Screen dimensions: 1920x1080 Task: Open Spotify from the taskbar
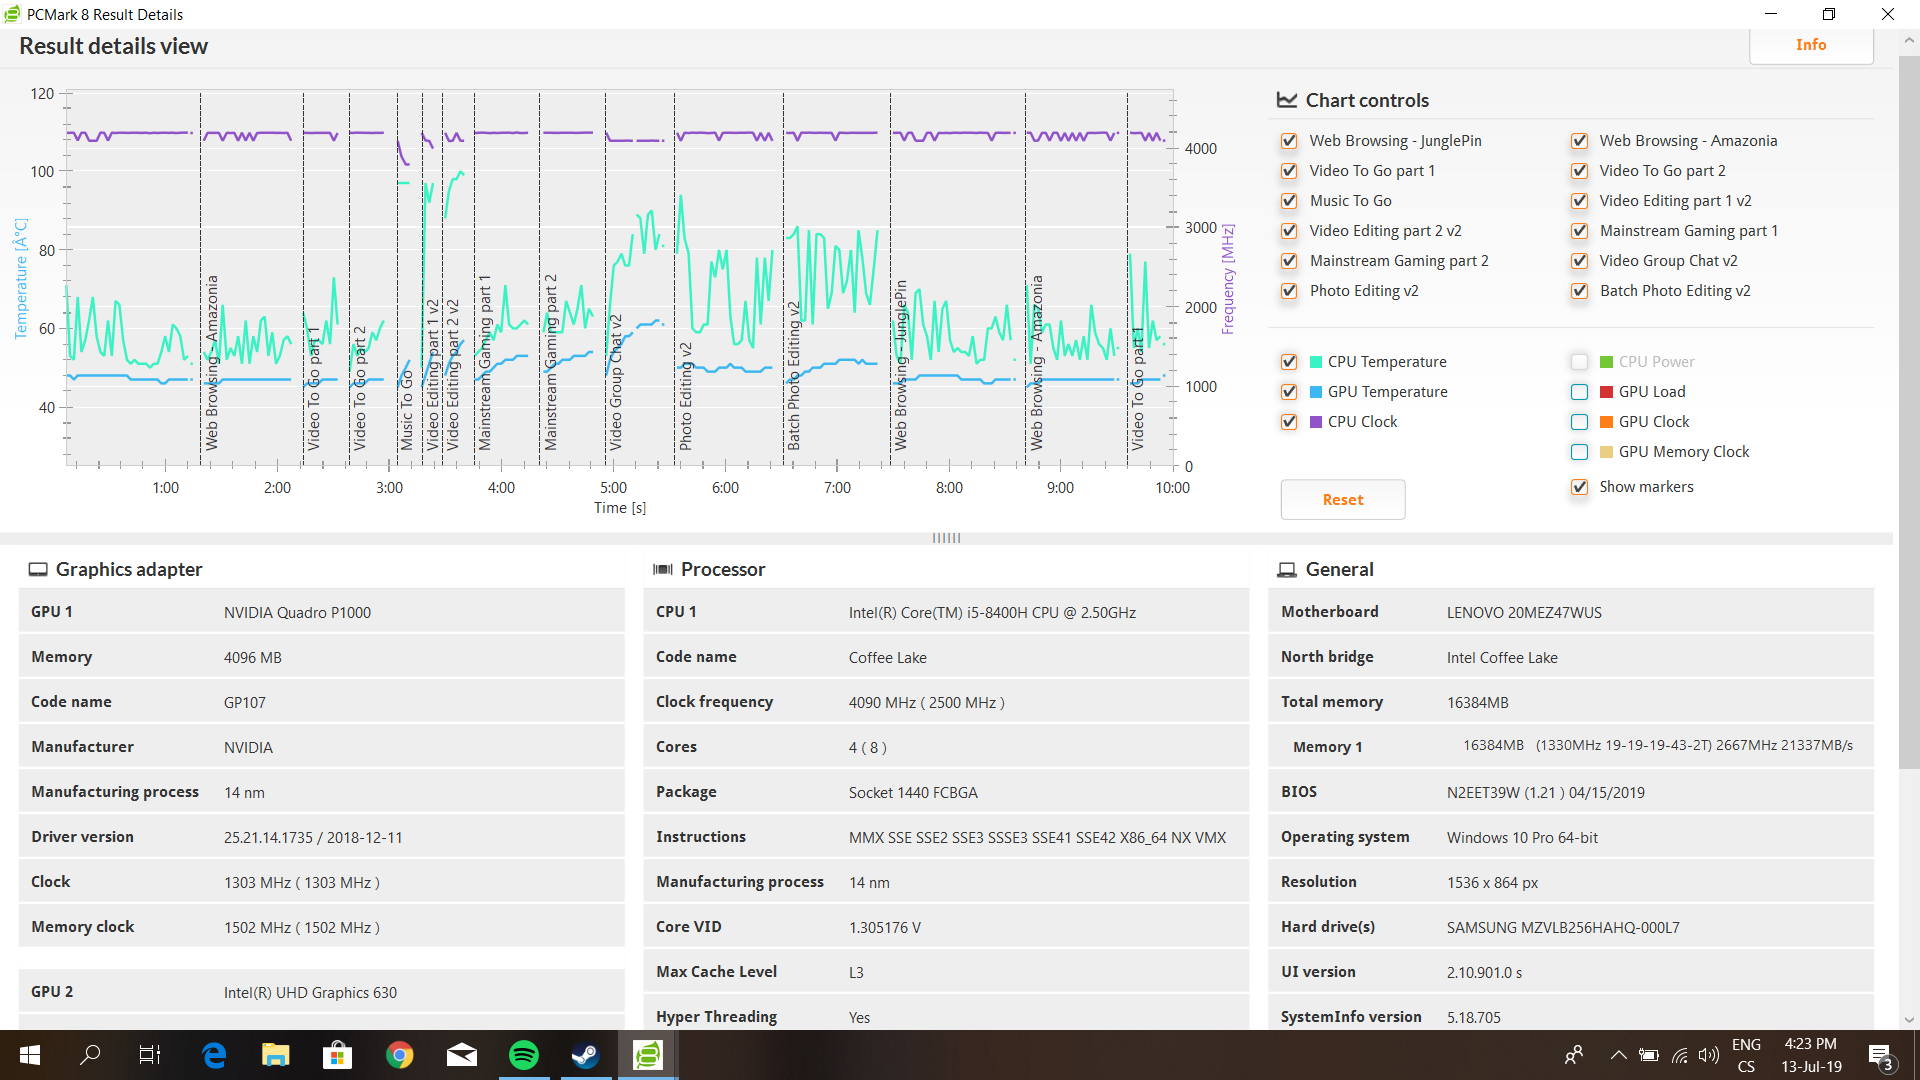coord(523,1055)
